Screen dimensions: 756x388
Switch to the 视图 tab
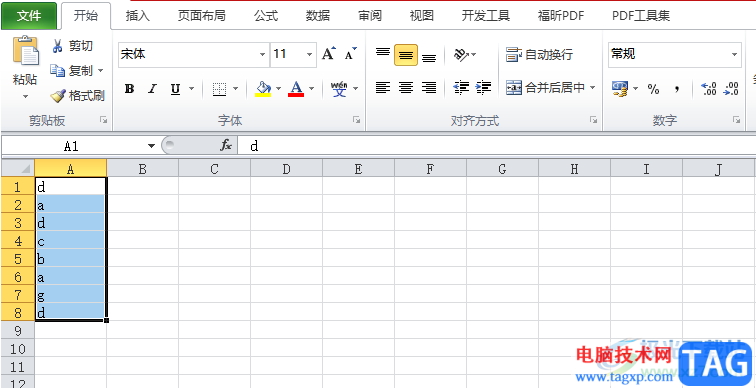tap(422, 16)
